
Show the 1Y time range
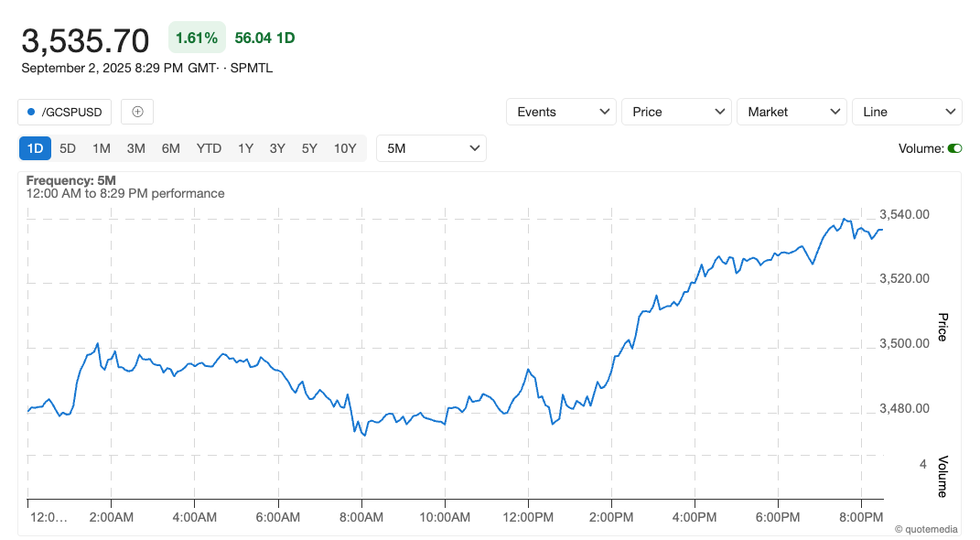[x=245, y=149]
